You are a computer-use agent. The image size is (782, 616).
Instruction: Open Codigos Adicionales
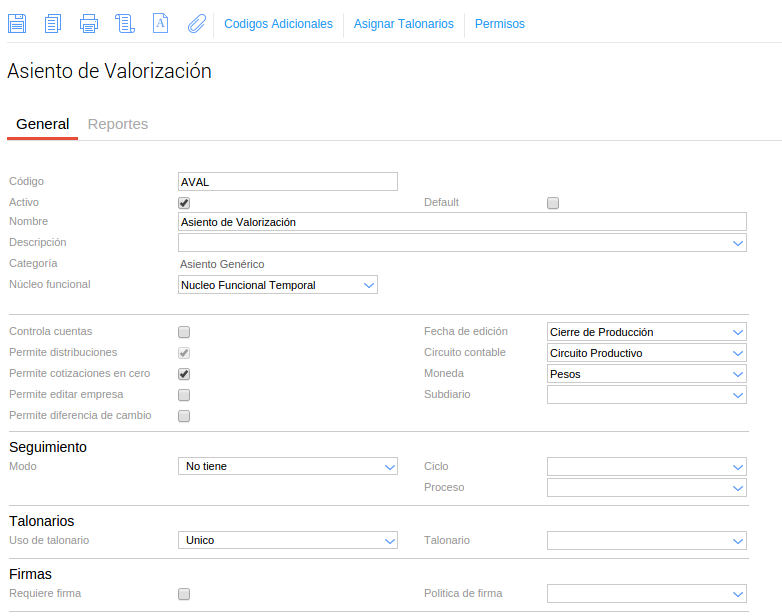point(278,24)
